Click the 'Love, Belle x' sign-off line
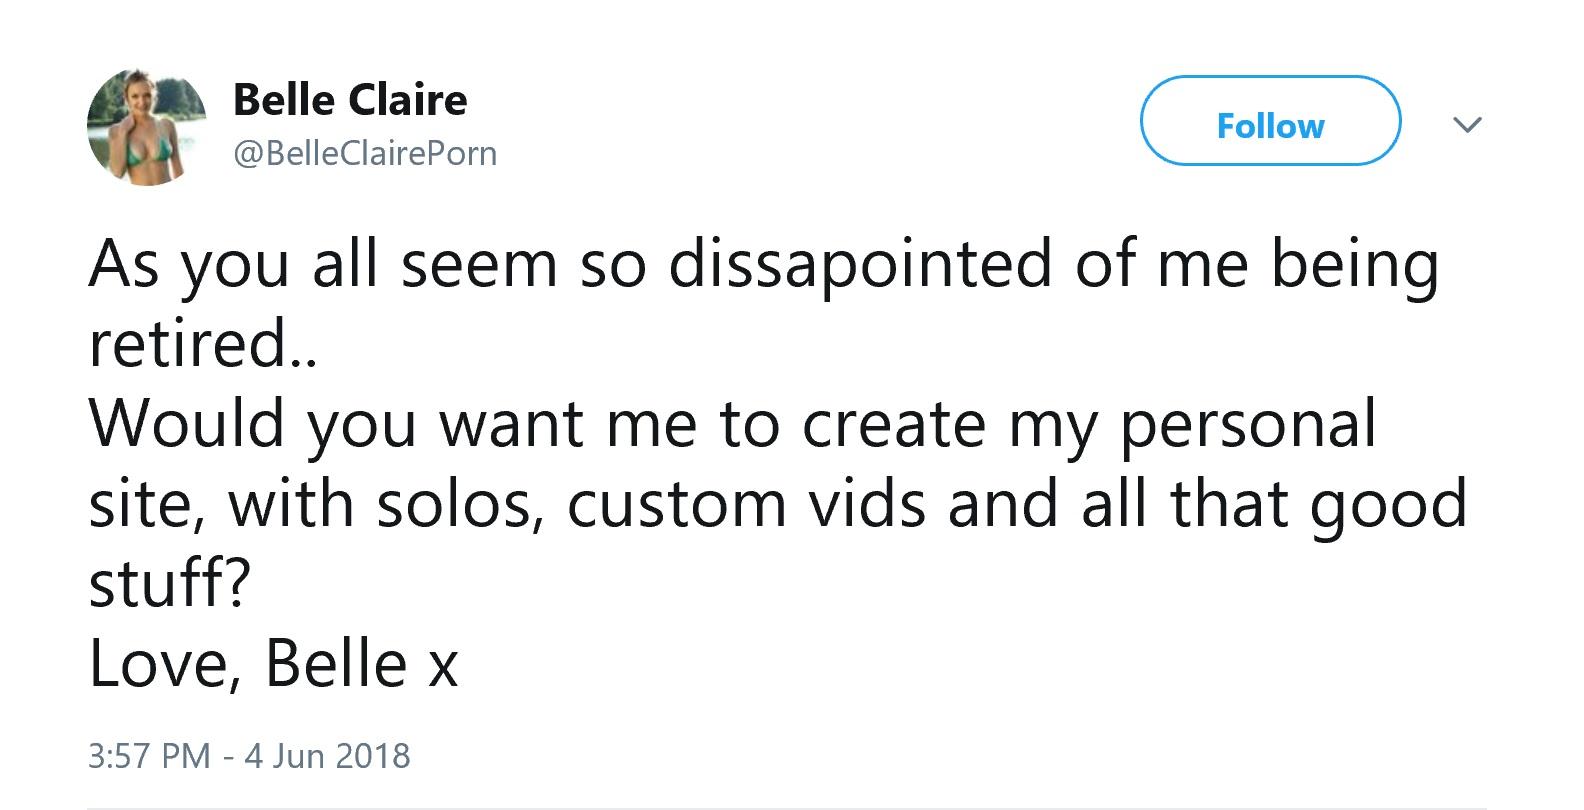Screen dimensions: 1584x810 pyautogui.click(x=273, y=664)
